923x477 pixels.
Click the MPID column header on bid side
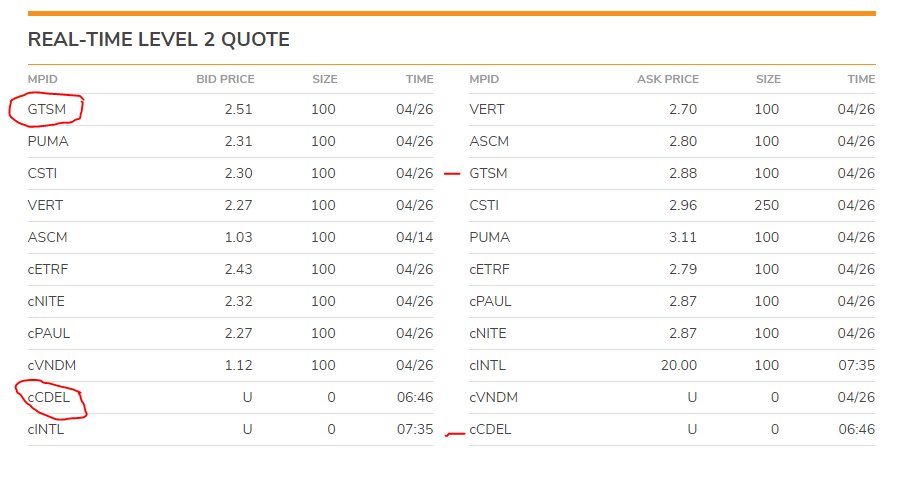pos(42,79)
